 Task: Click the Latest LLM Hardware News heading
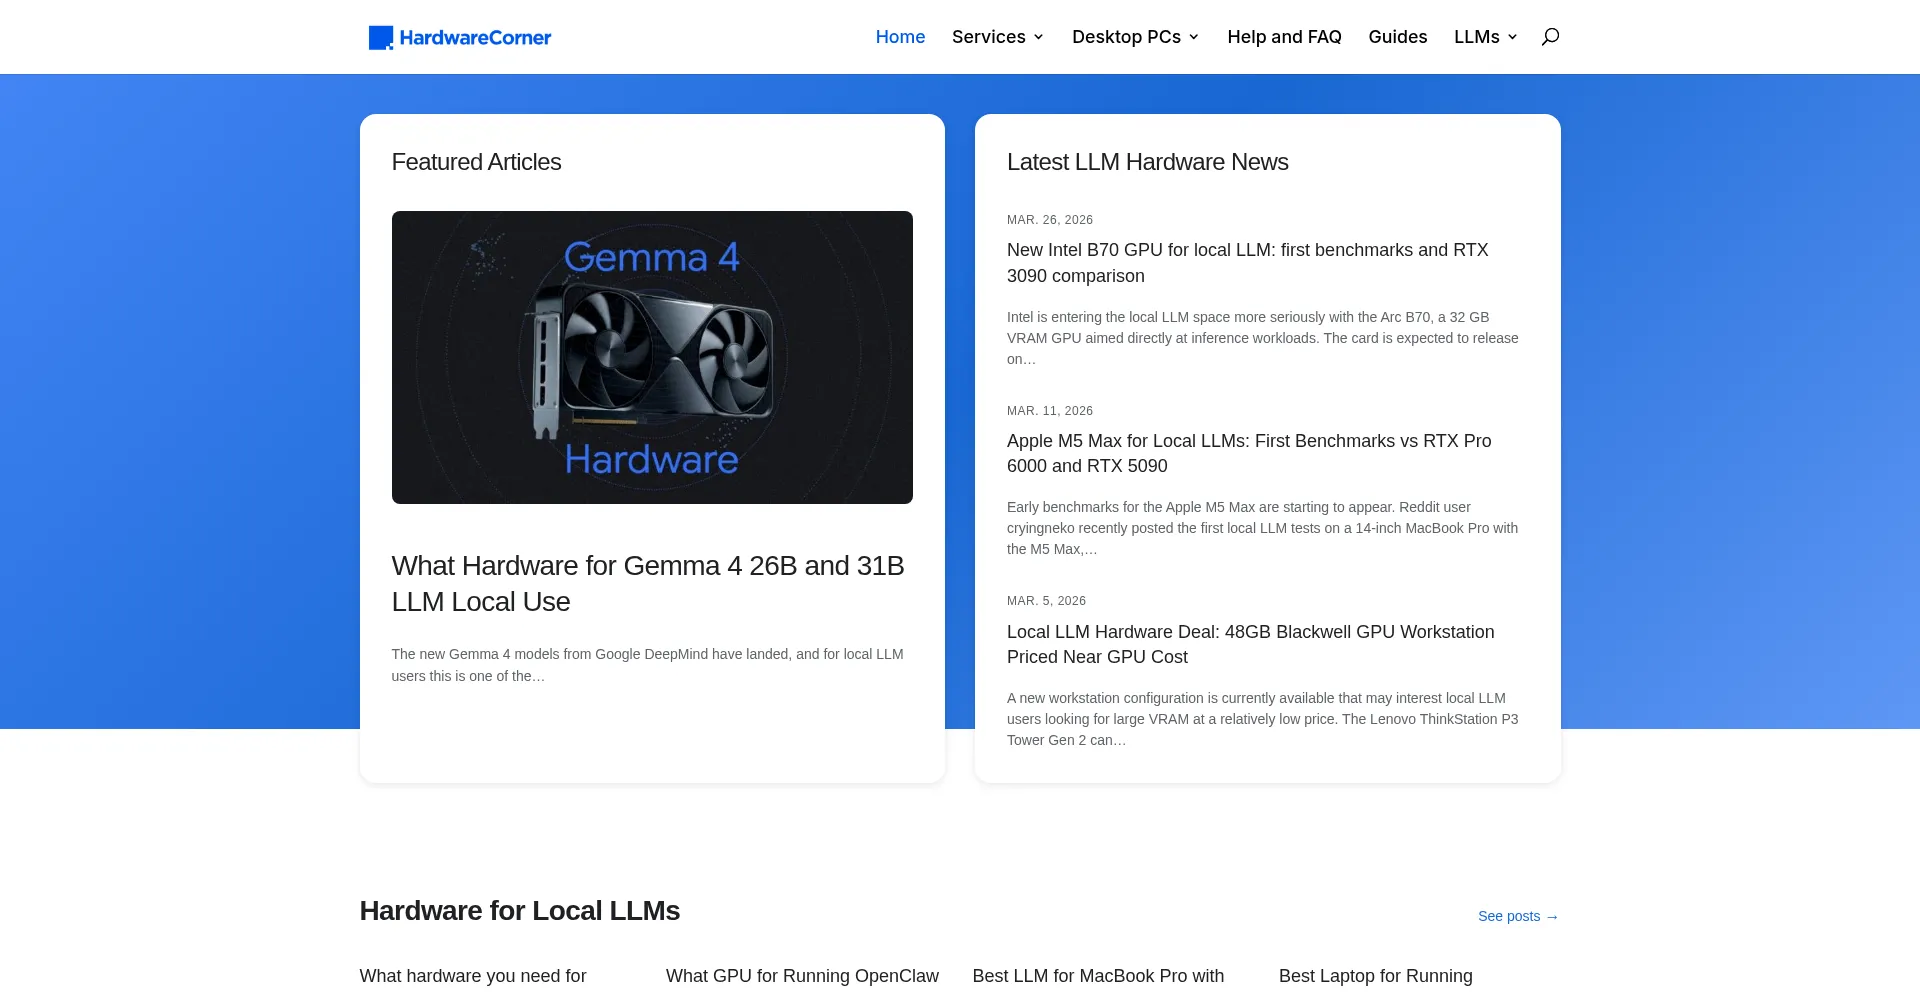pos(1147,162)
